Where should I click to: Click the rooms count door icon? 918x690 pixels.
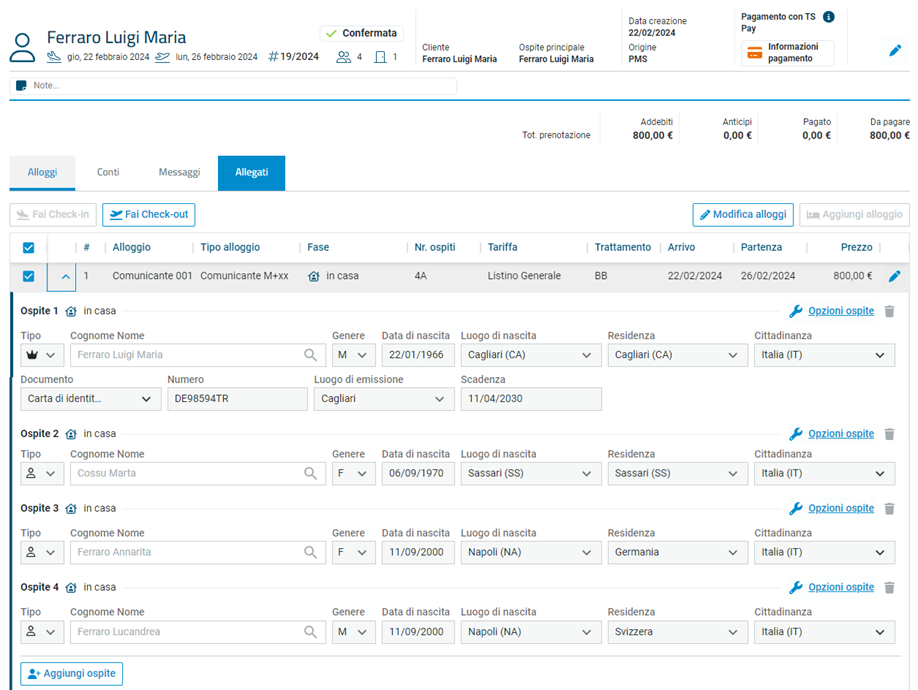tap(381, 57)
